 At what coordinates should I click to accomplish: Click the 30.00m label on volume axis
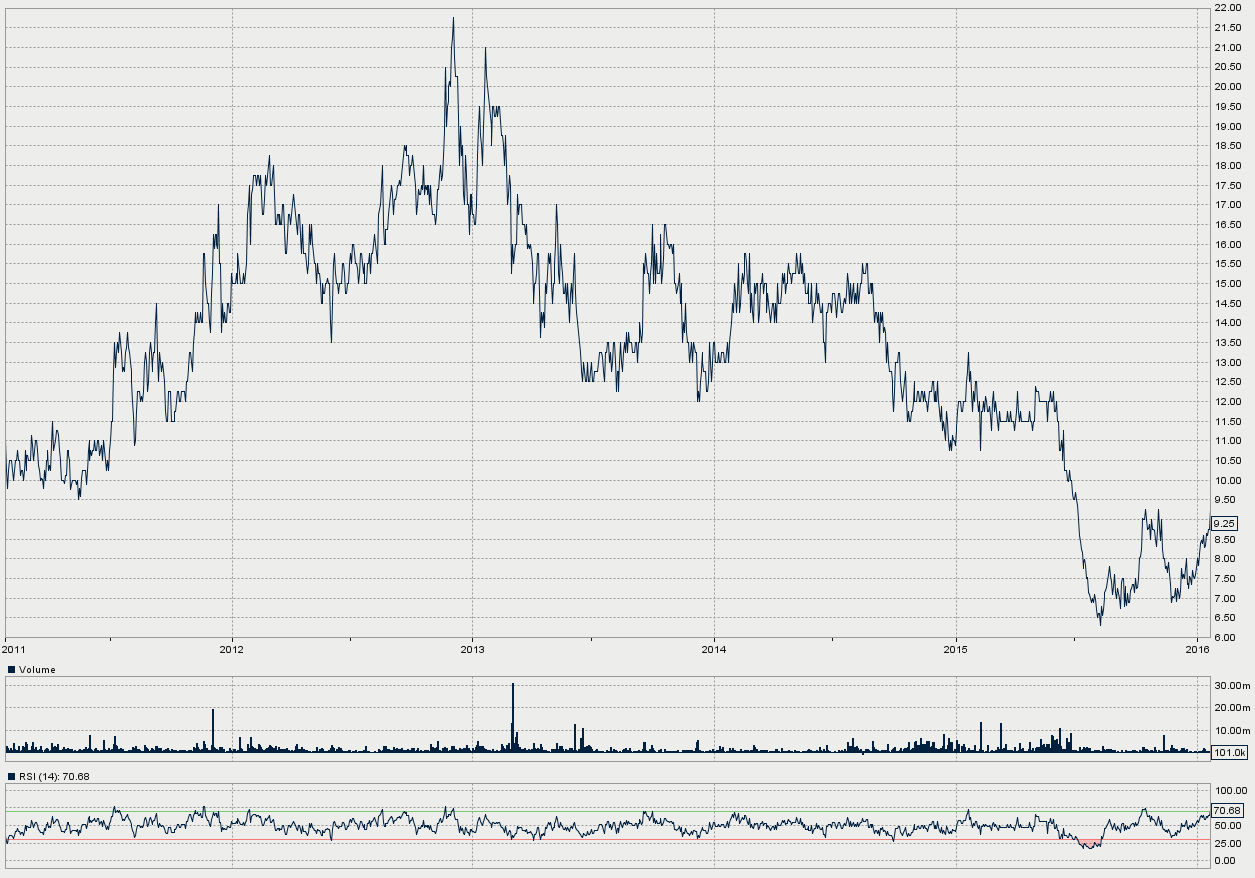(1231, 686)
